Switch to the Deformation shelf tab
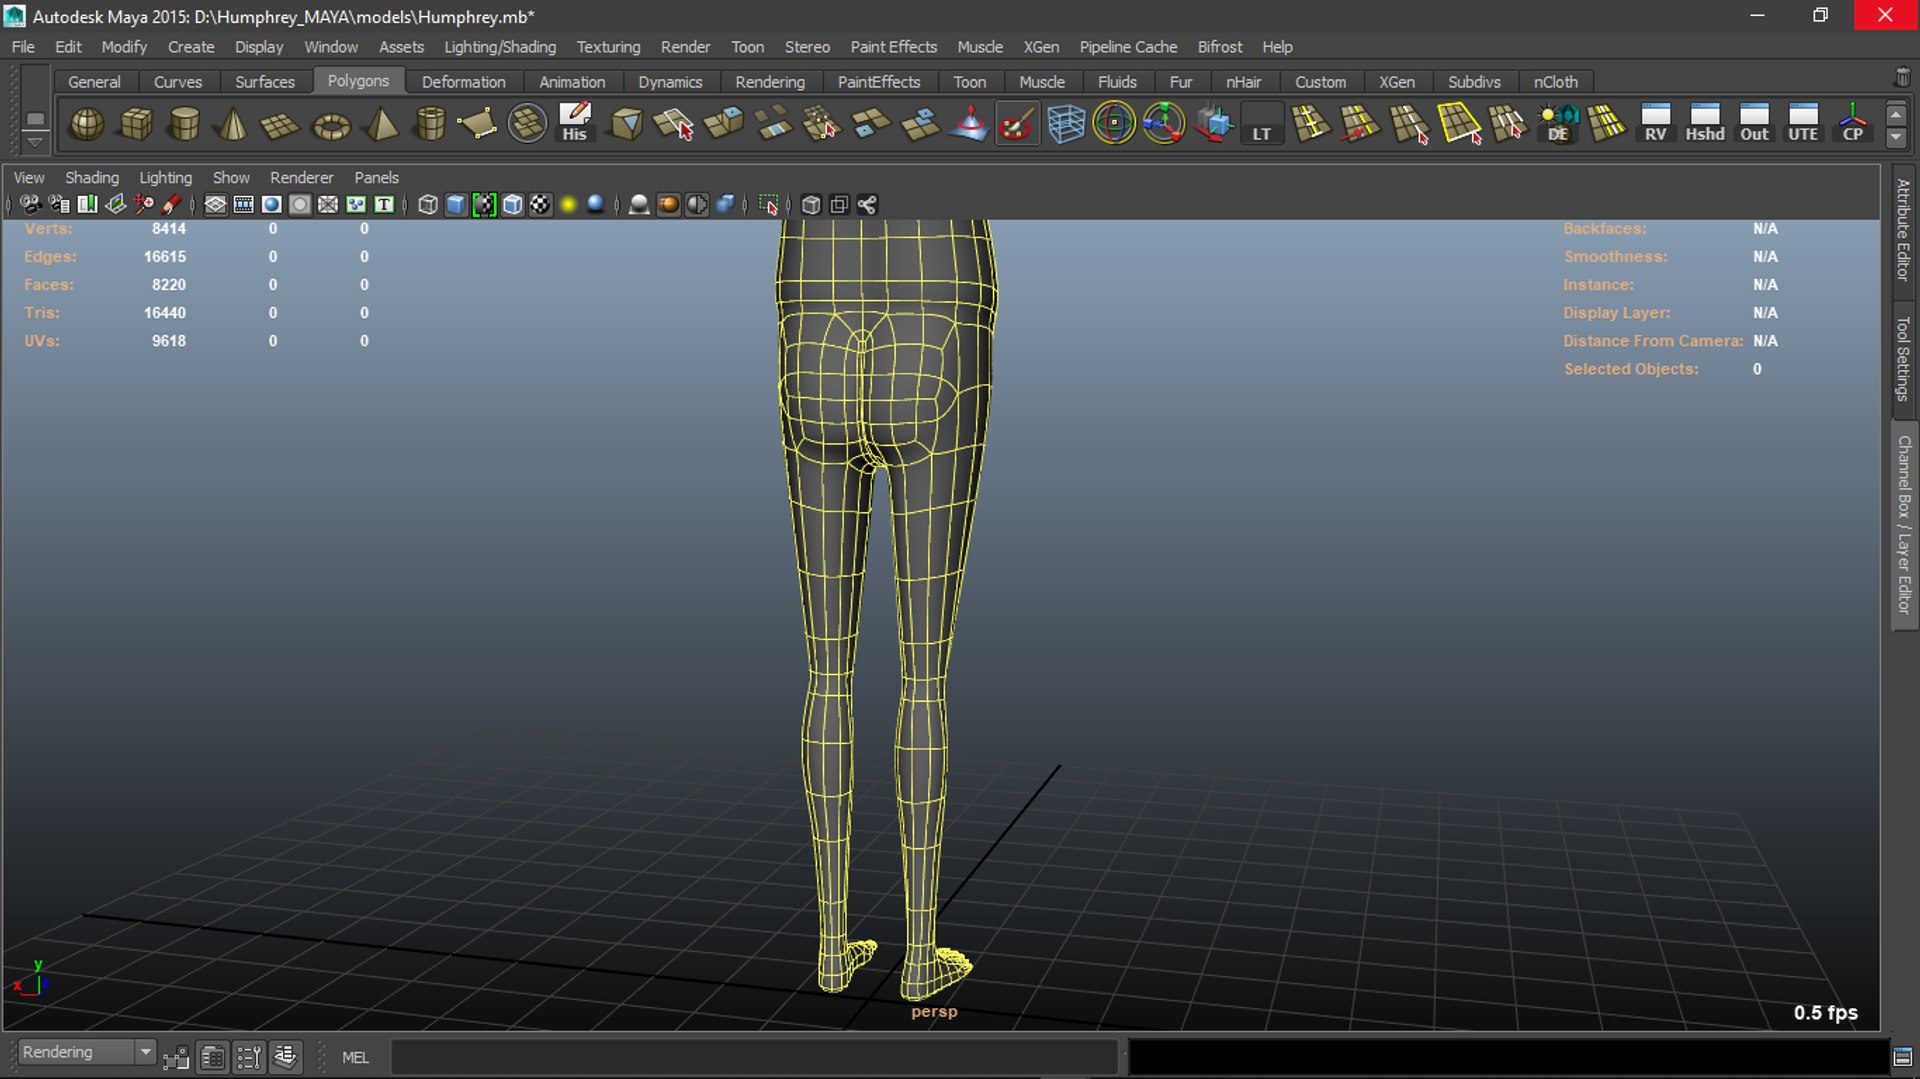Screen dimensions: 1920x1079 coord(463,82)
